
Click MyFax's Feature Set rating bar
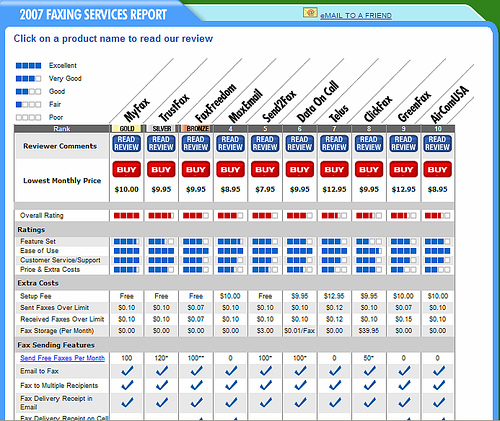pyautogui.click(x=127, y=241)
